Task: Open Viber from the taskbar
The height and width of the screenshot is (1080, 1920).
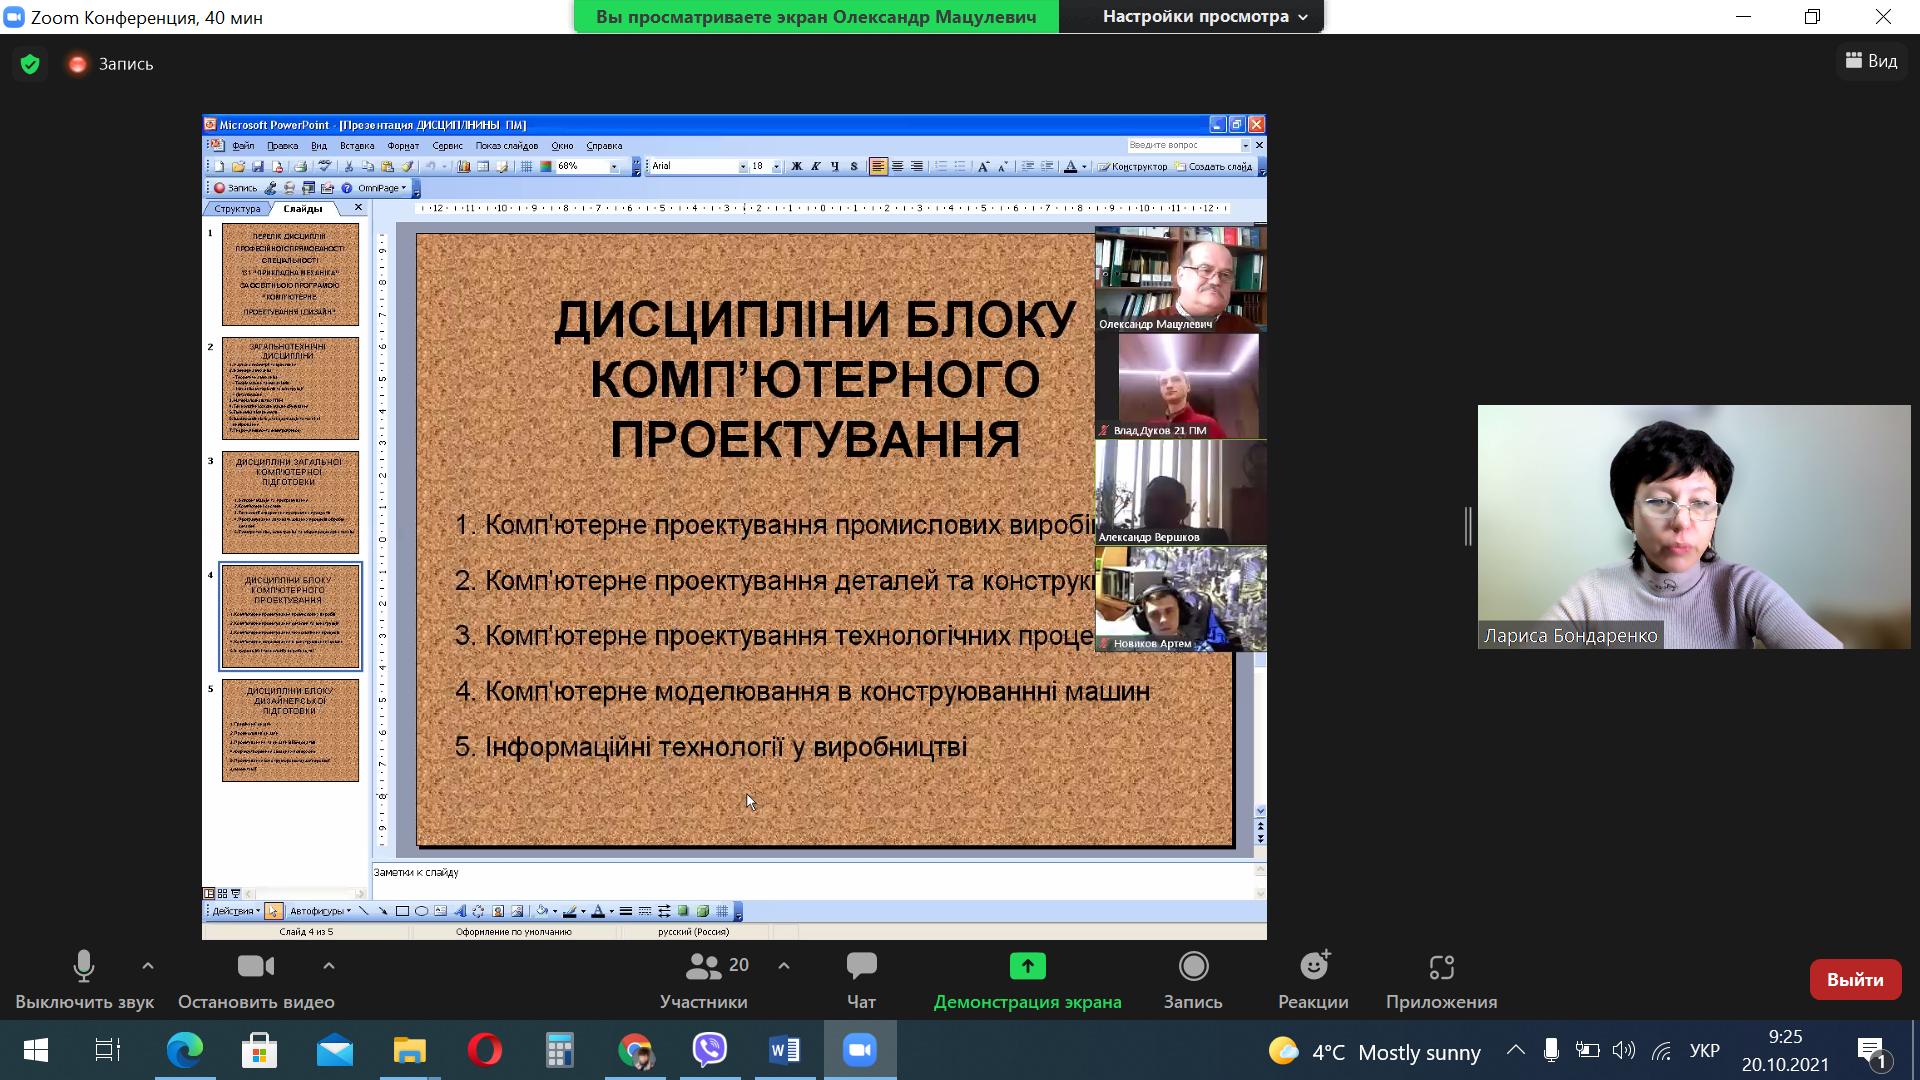Action: click(710, 1050)
